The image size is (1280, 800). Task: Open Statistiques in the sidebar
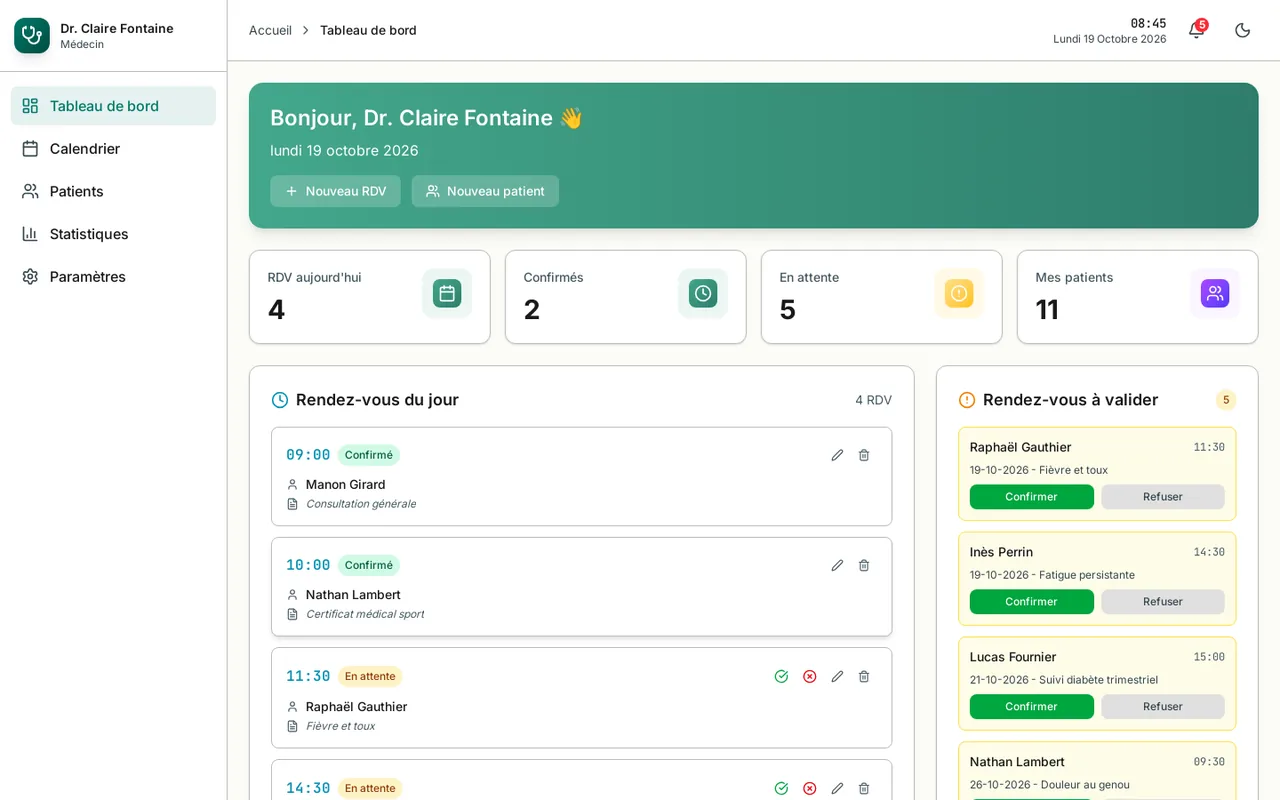point(113,234)
